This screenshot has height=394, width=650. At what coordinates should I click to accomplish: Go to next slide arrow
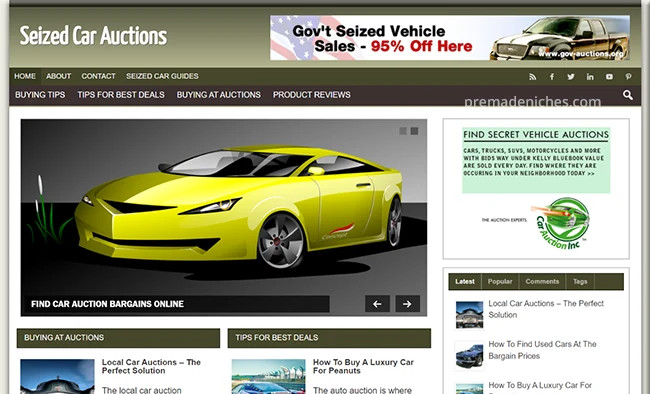pos(407,304)
